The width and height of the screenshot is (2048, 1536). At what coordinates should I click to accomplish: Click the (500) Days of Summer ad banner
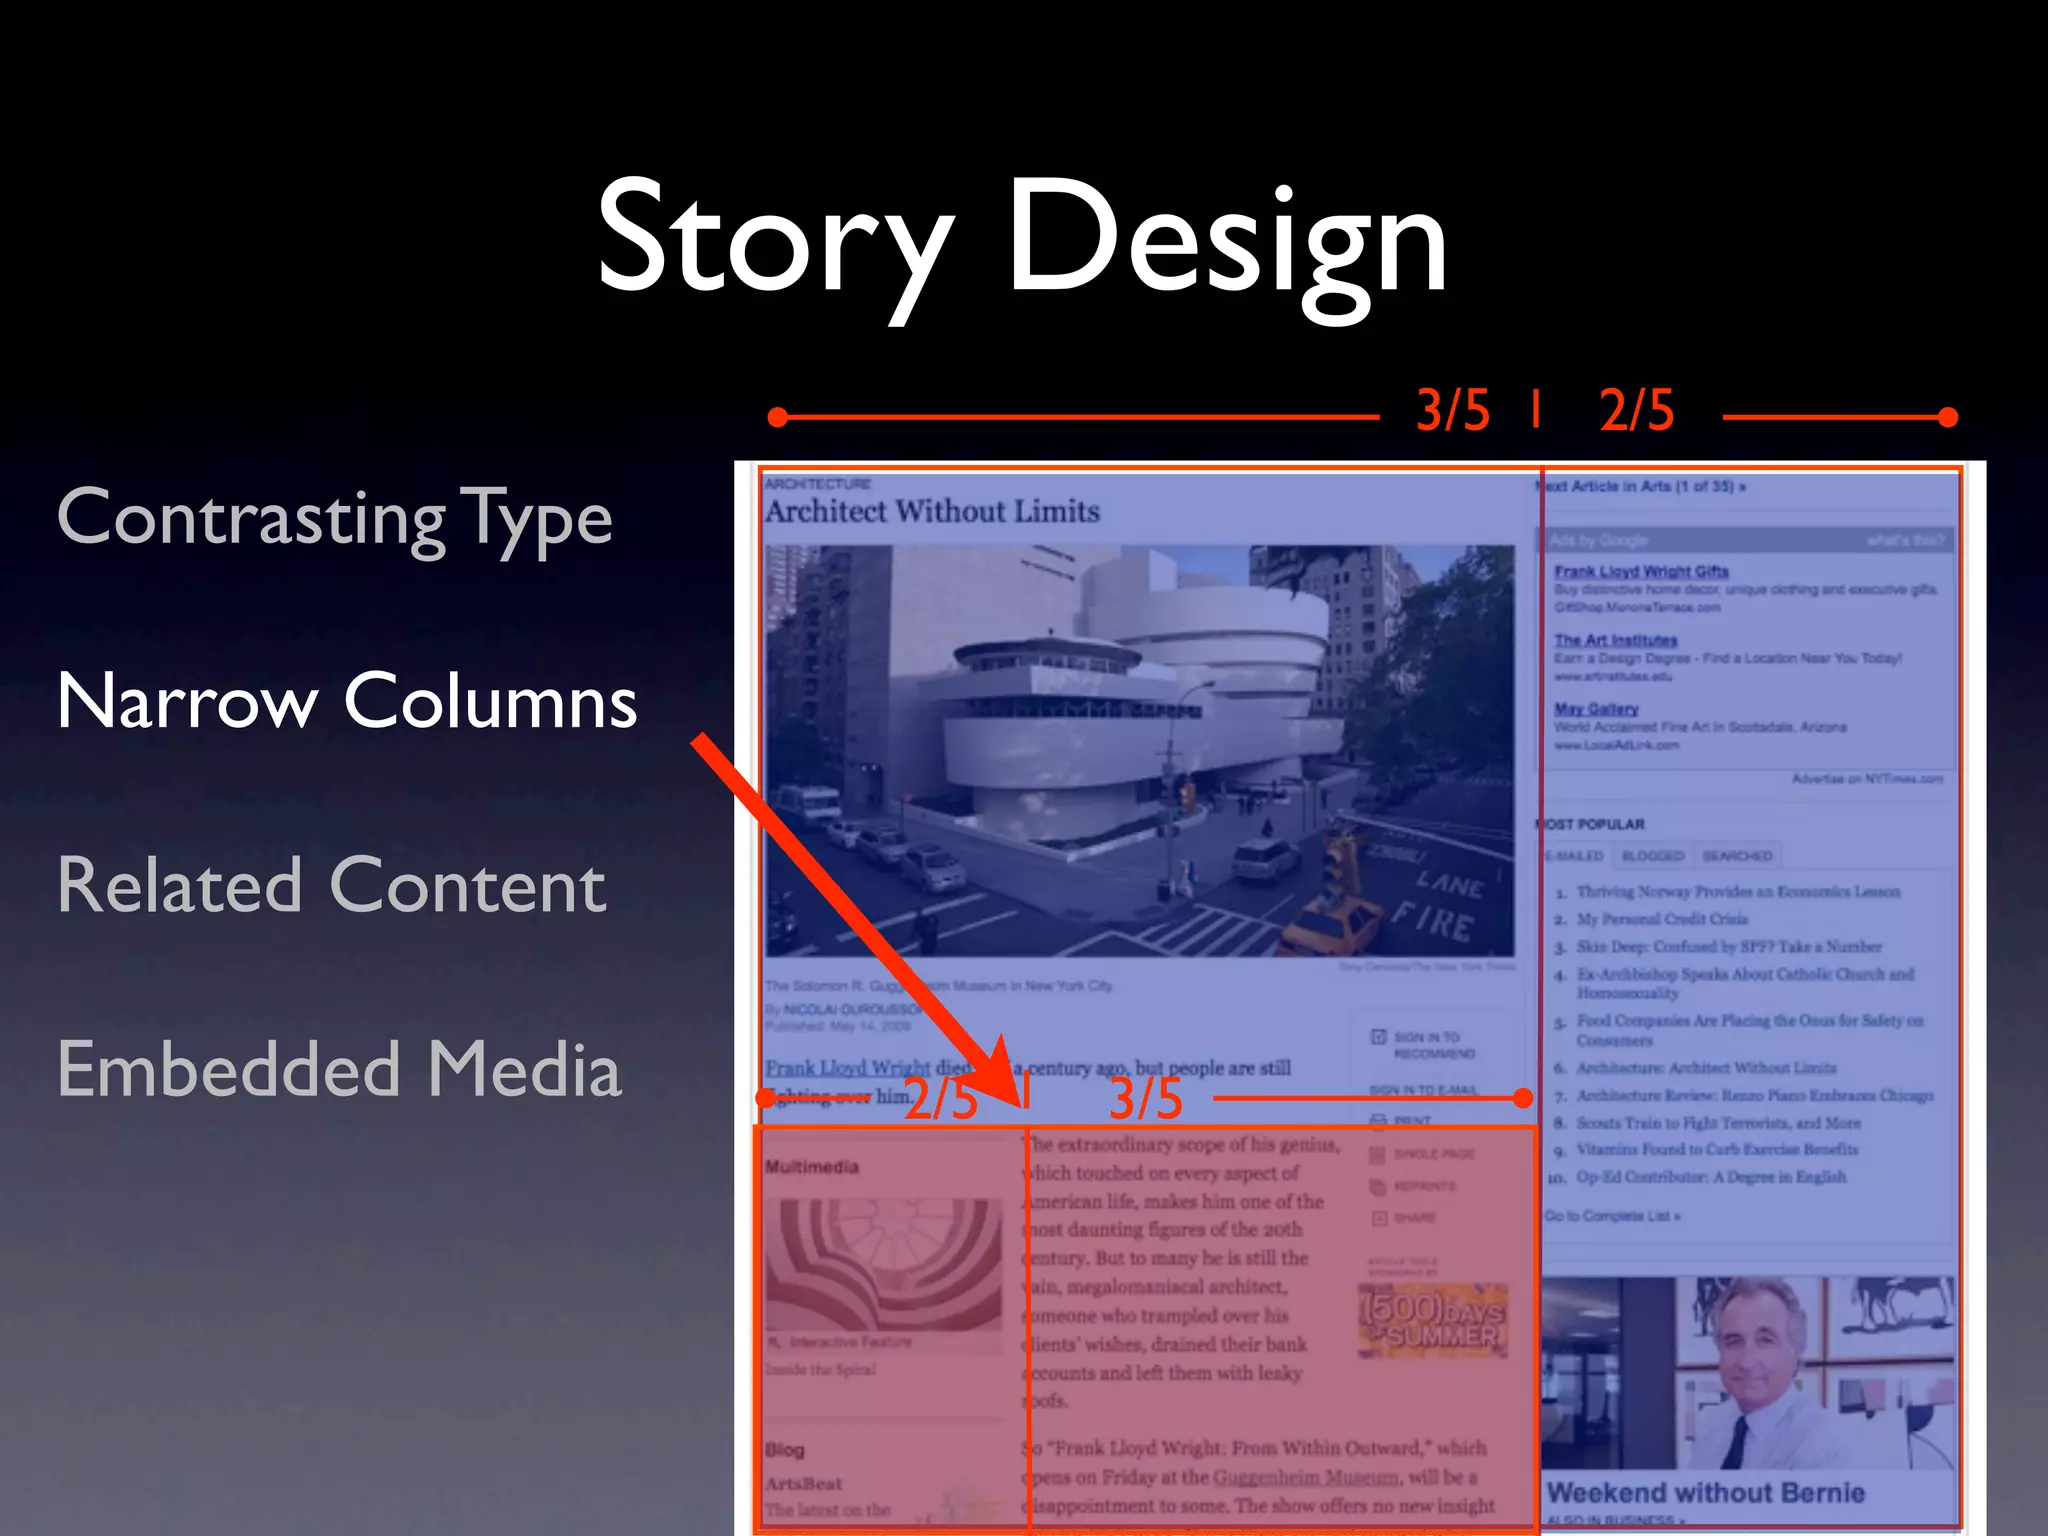[1432, 1321]
